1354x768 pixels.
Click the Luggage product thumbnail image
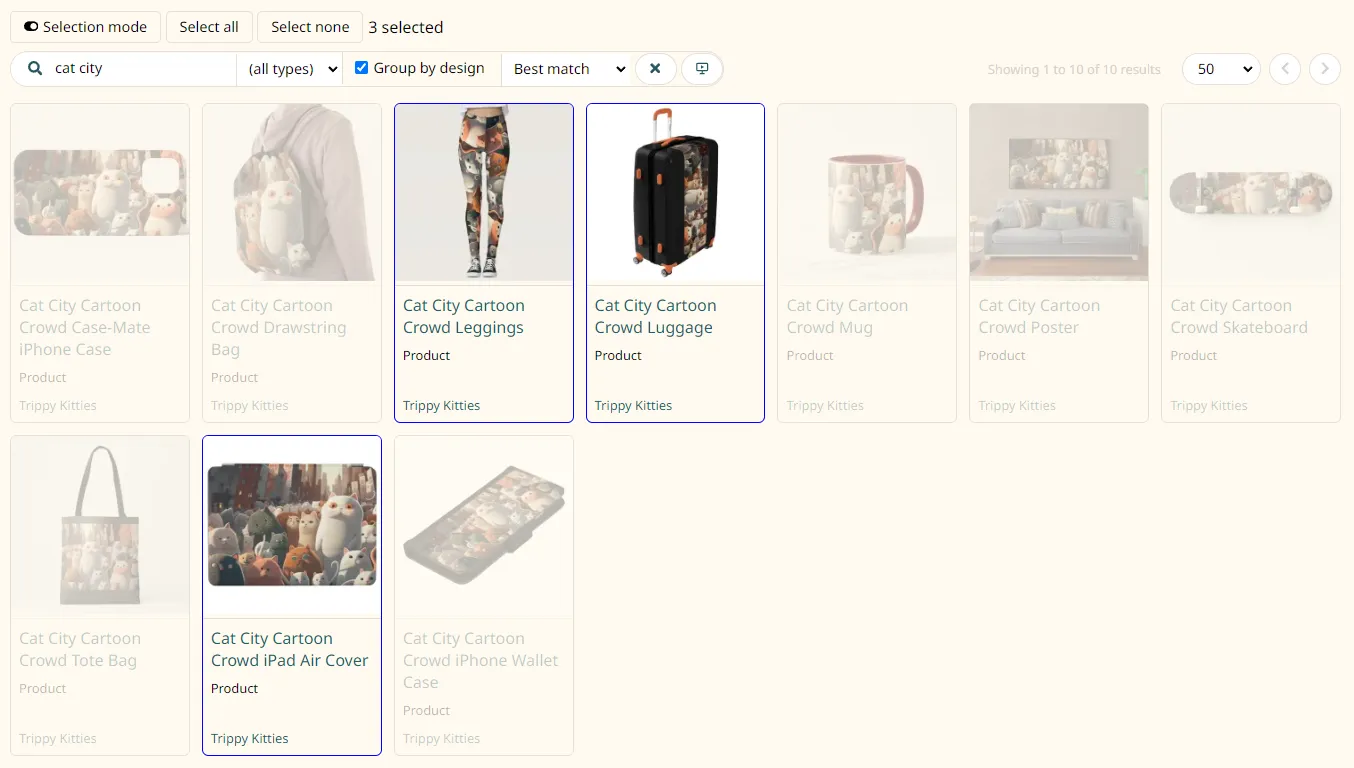click(x=675, y=192)
